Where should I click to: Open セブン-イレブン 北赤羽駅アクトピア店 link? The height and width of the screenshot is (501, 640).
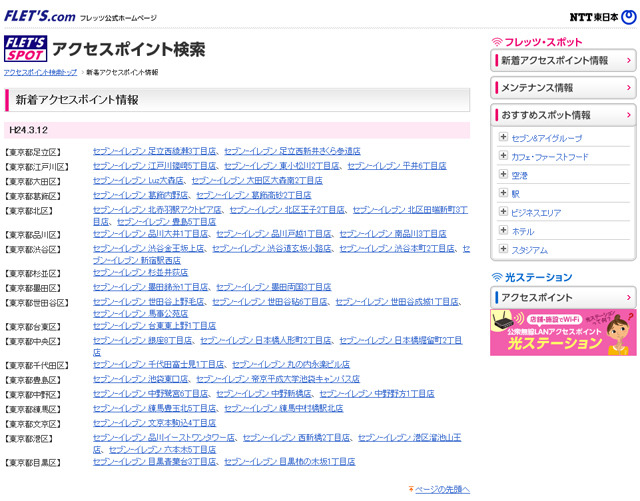click(158, 210)
